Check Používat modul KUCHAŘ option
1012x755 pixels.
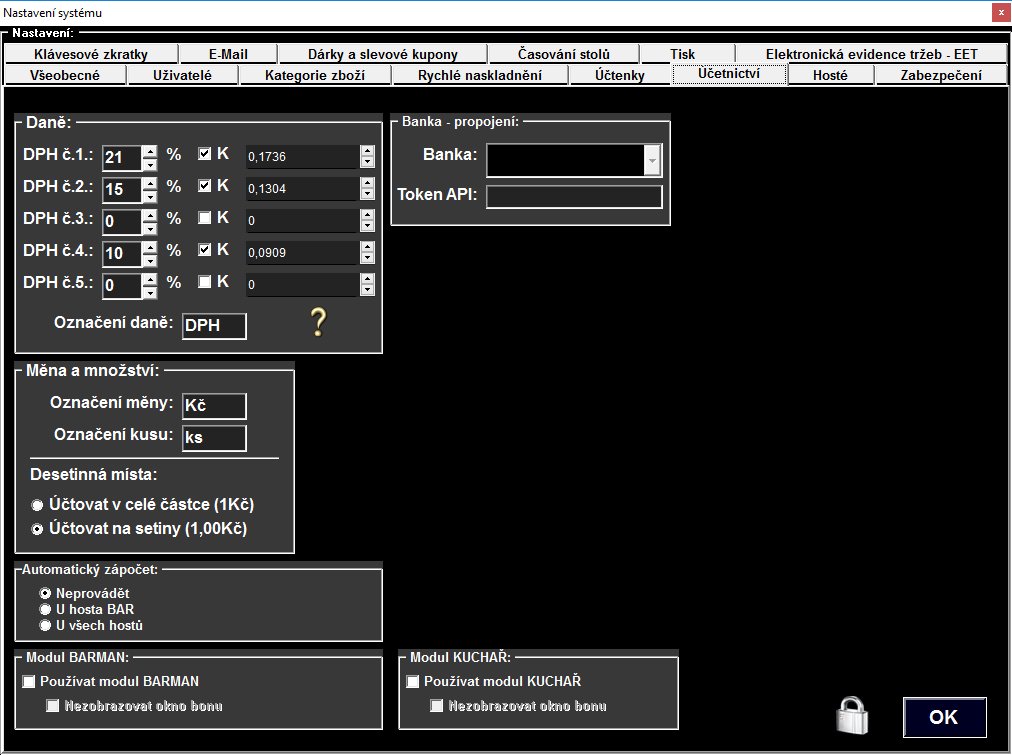pos(412,682)
